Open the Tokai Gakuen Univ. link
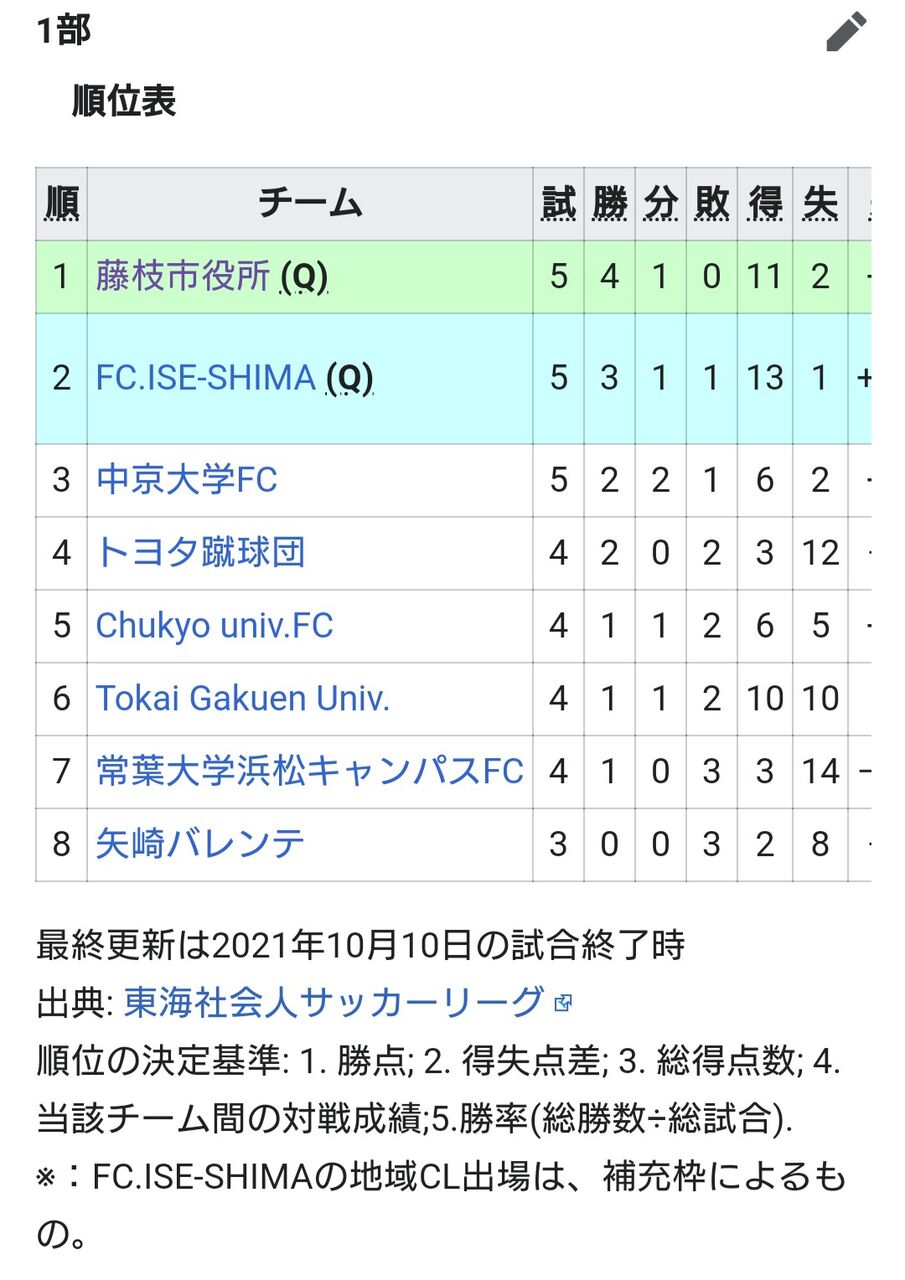Image resolution: width=905 pixels, height=1280 pixels. (242, 698)
